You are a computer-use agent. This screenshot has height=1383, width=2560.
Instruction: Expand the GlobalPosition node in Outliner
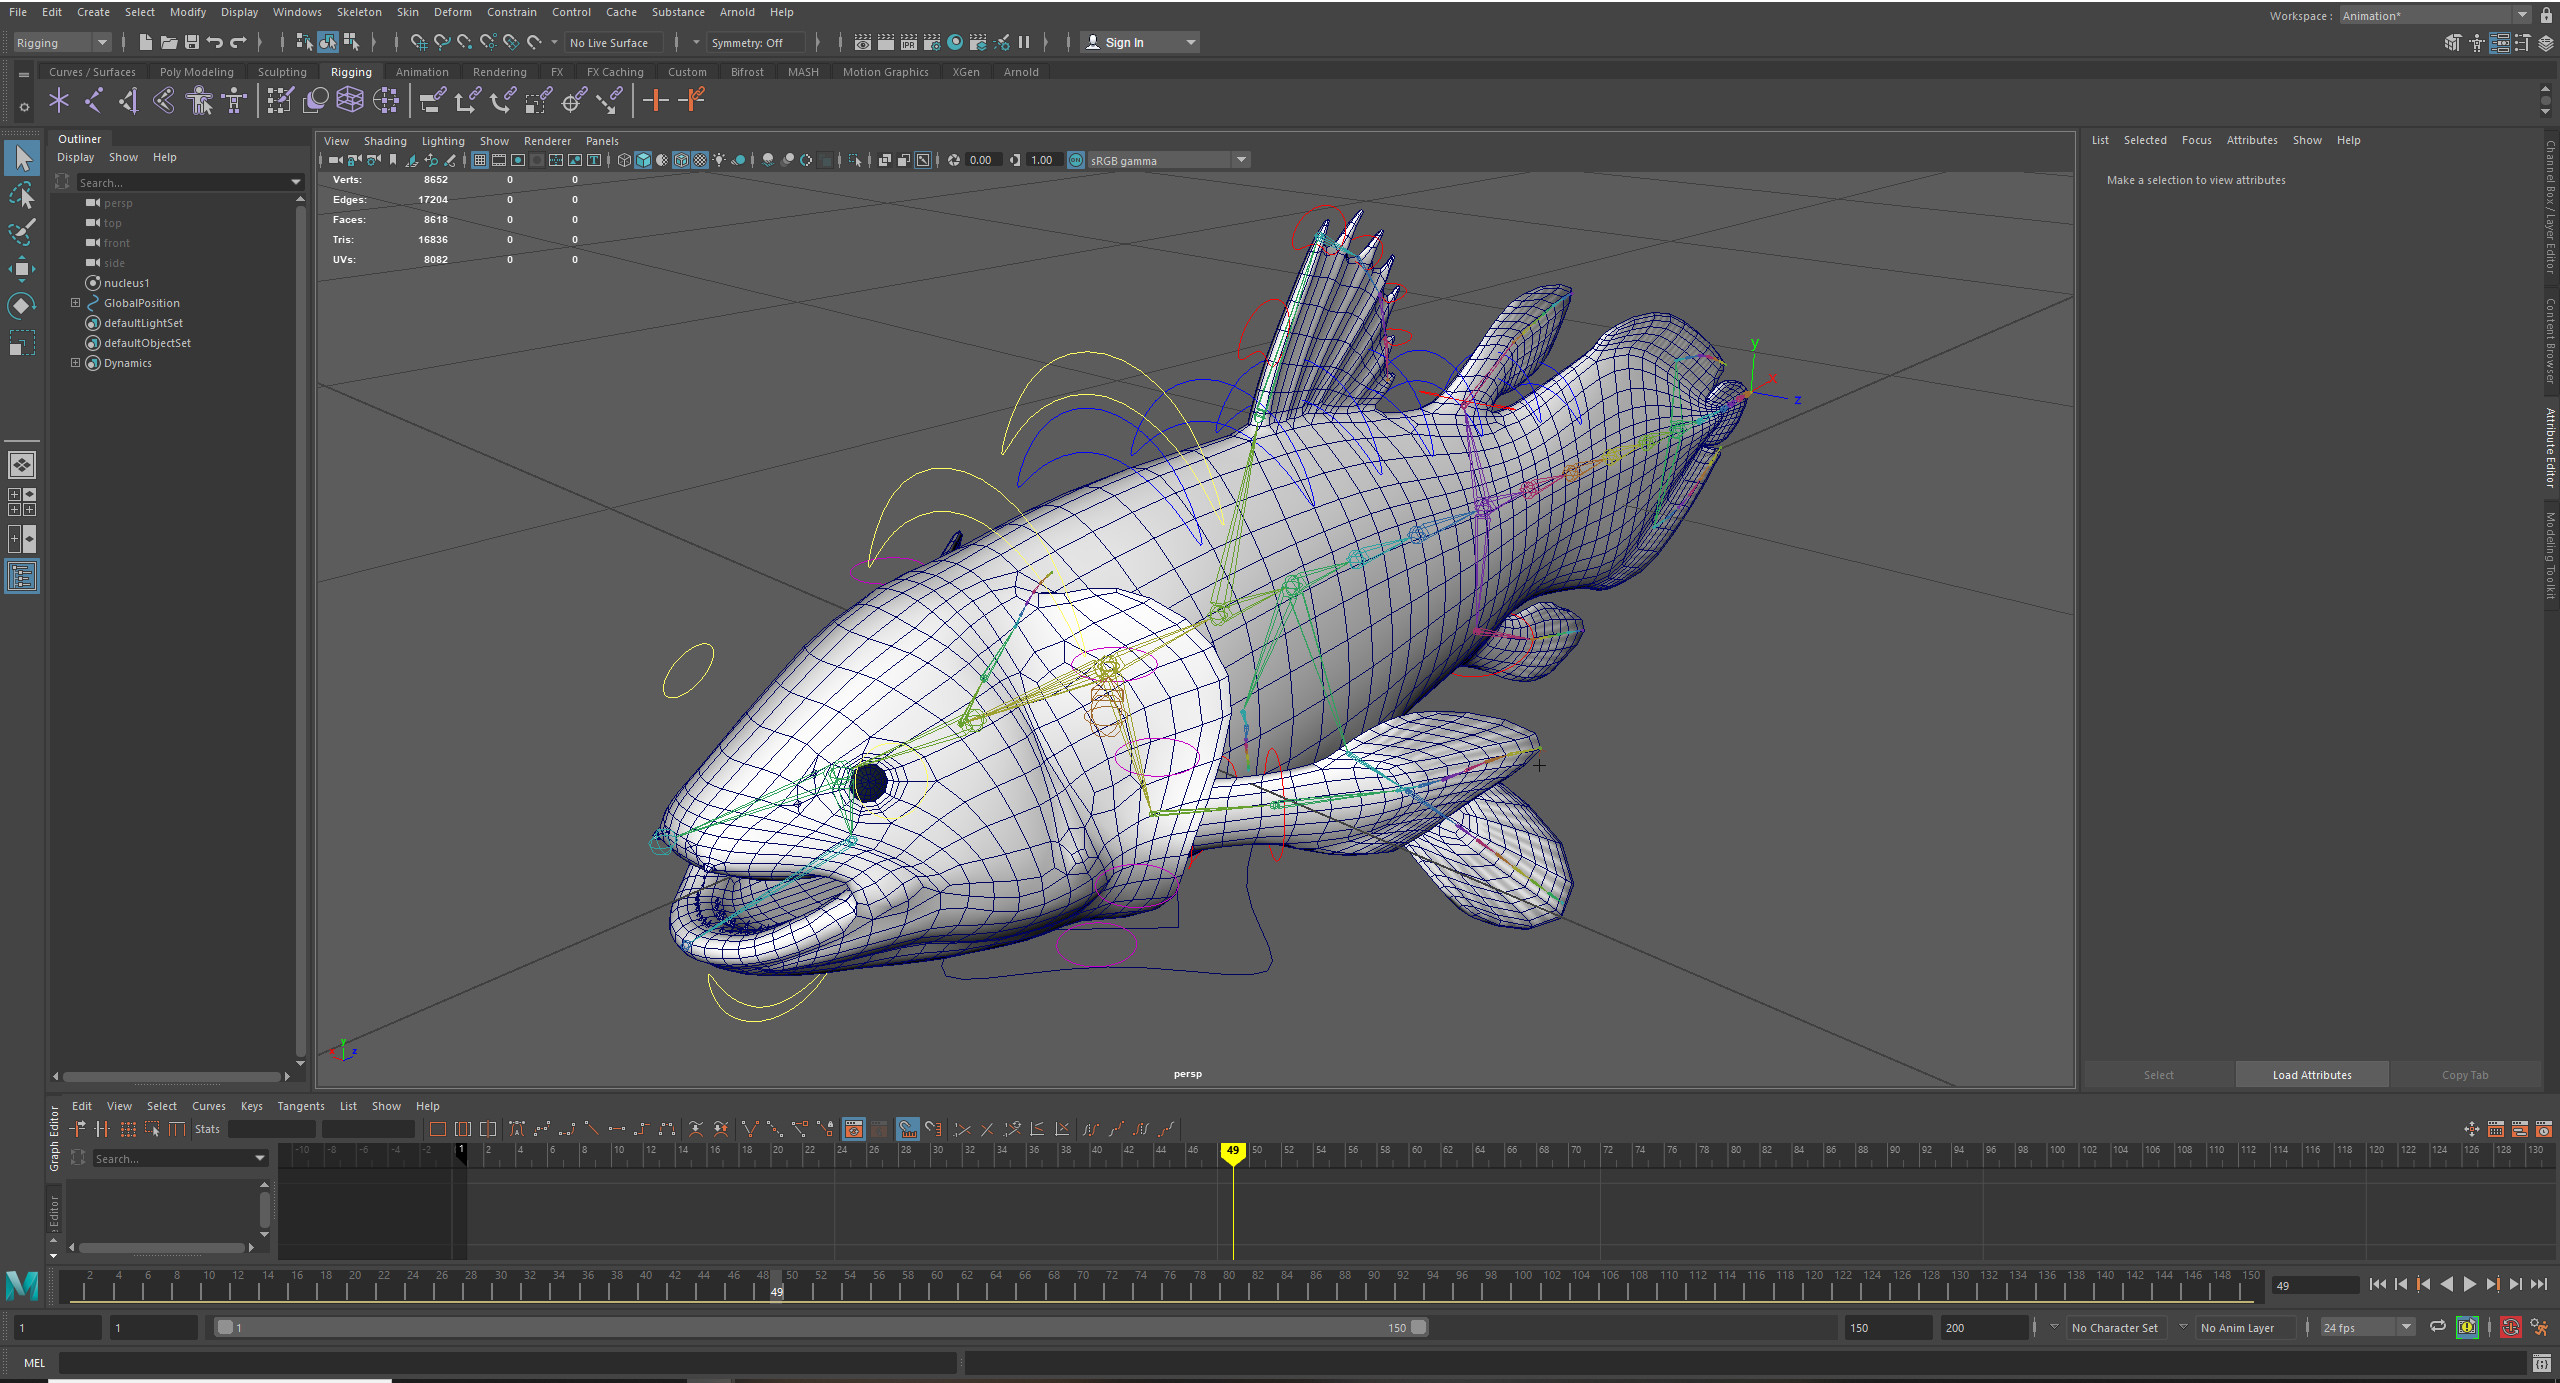75,302
